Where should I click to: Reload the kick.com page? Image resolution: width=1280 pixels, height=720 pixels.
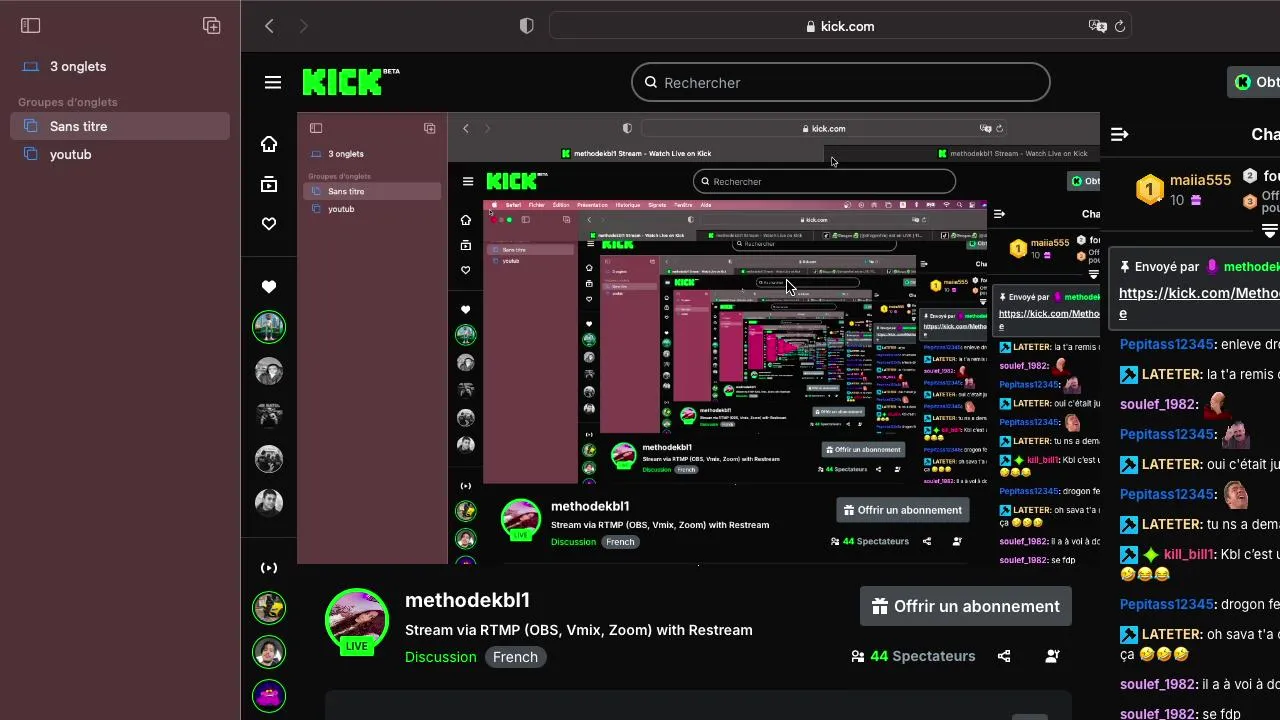point(1120,26)
